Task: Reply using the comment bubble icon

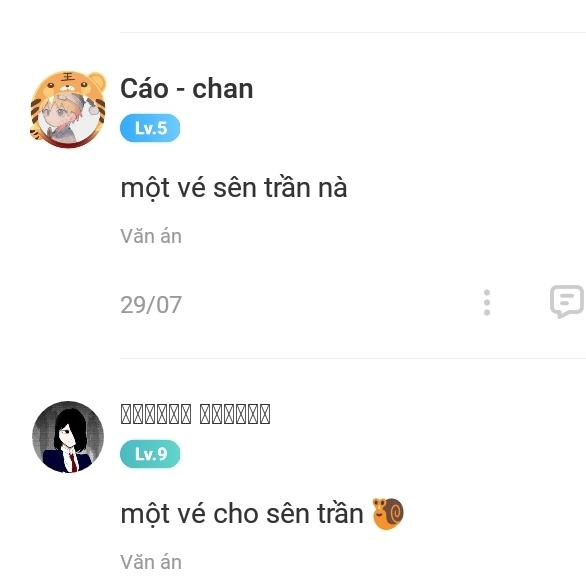Action: tap(567, 301)
